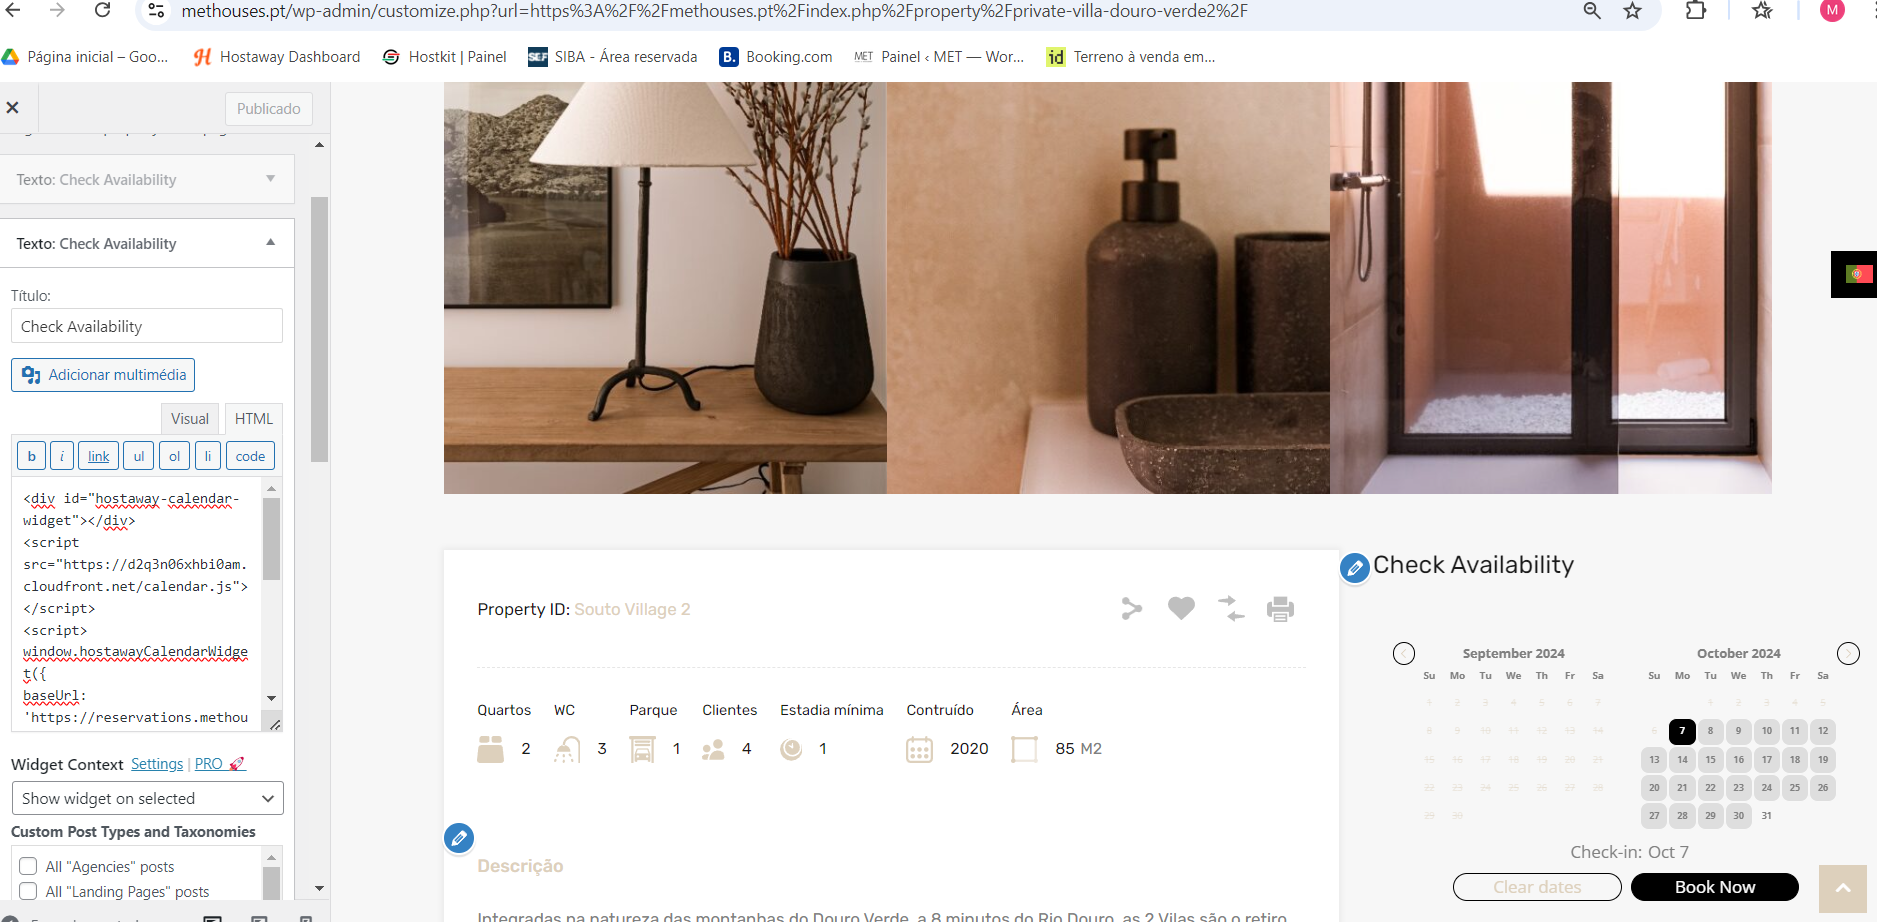
Task: Switch to the Visual editor tab
Action: 189,419
